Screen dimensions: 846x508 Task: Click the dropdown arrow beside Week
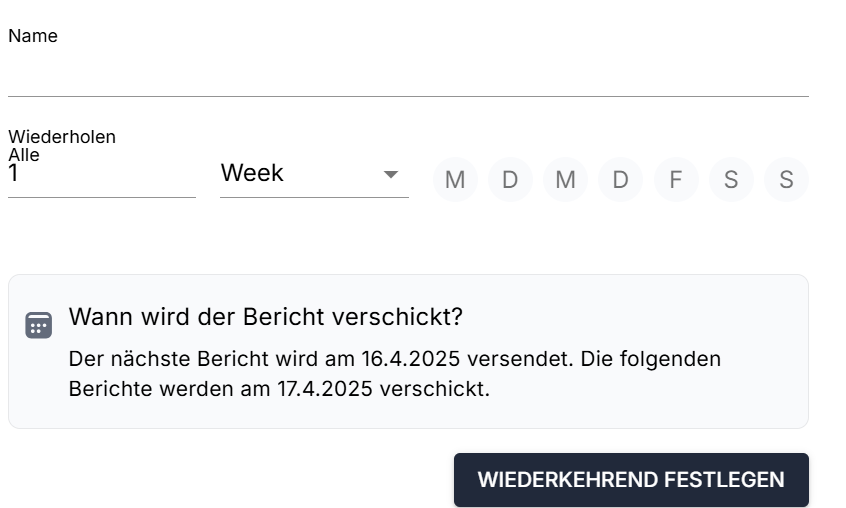pyautogui.click(x=391, y=175)
